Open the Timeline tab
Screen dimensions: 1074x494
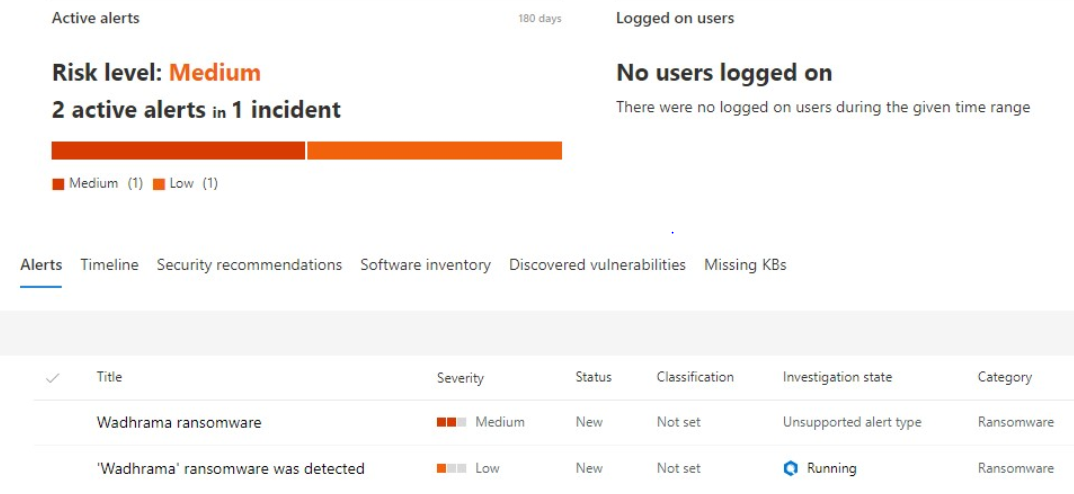coord(109,265)
